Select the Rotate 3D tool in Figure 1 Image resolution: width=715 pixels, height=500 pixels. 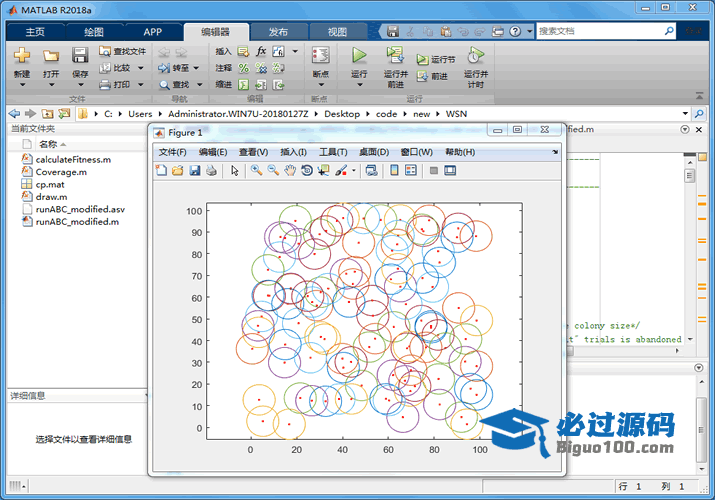pyautogui.click(x=307, y=170)
